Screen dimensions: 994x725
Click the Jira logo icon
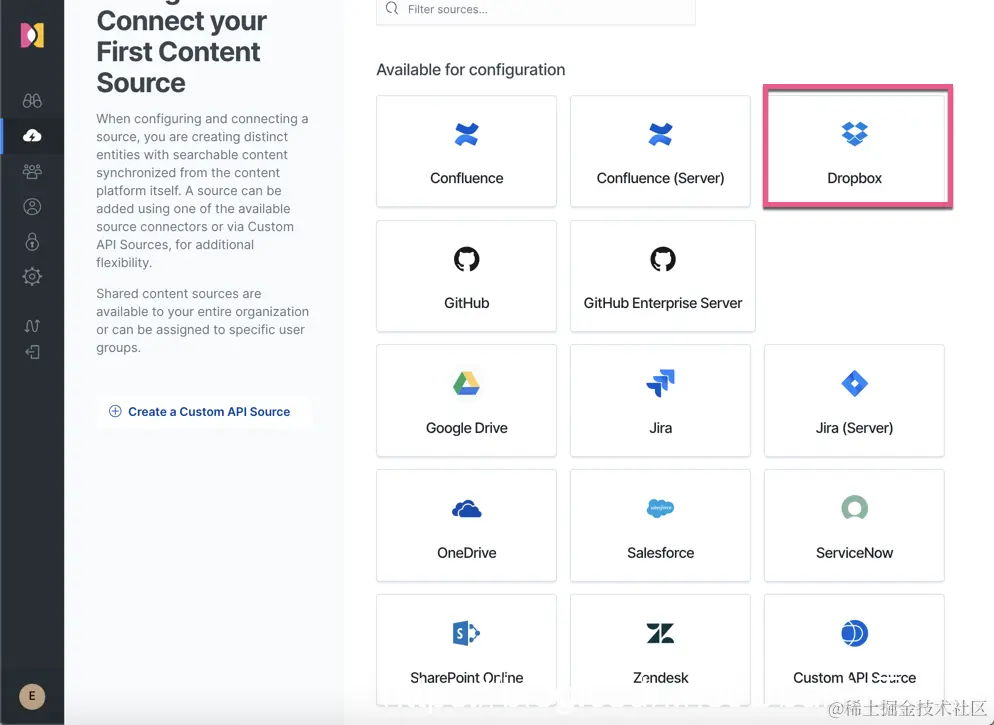(x=661, y=383)
